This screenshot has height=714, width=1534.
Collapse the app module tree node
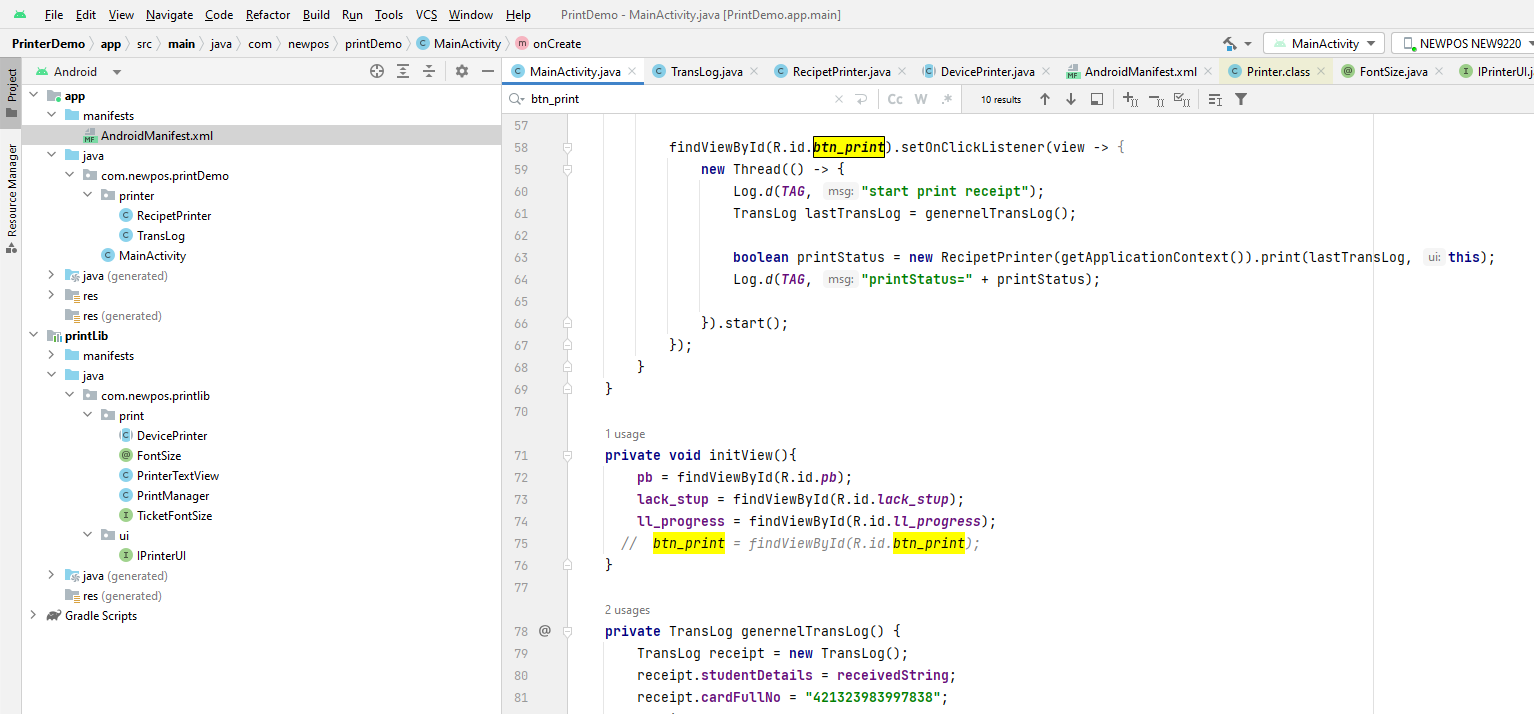34,95
